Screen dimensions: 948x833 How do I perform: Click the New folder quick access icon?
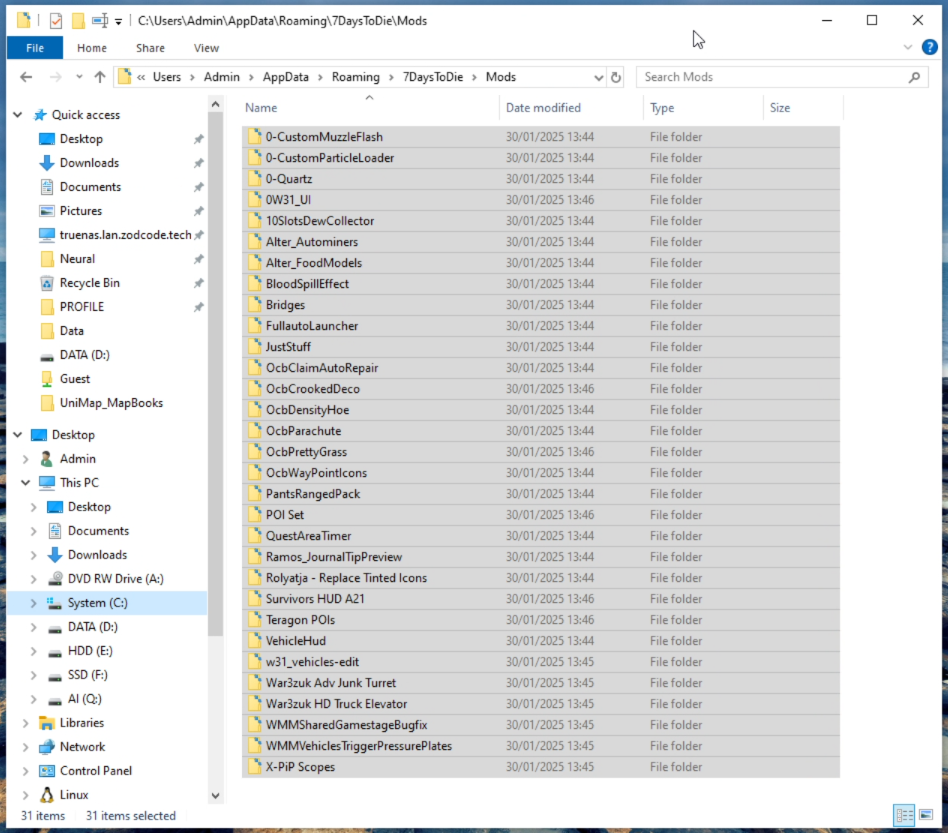tap(78, 21)
